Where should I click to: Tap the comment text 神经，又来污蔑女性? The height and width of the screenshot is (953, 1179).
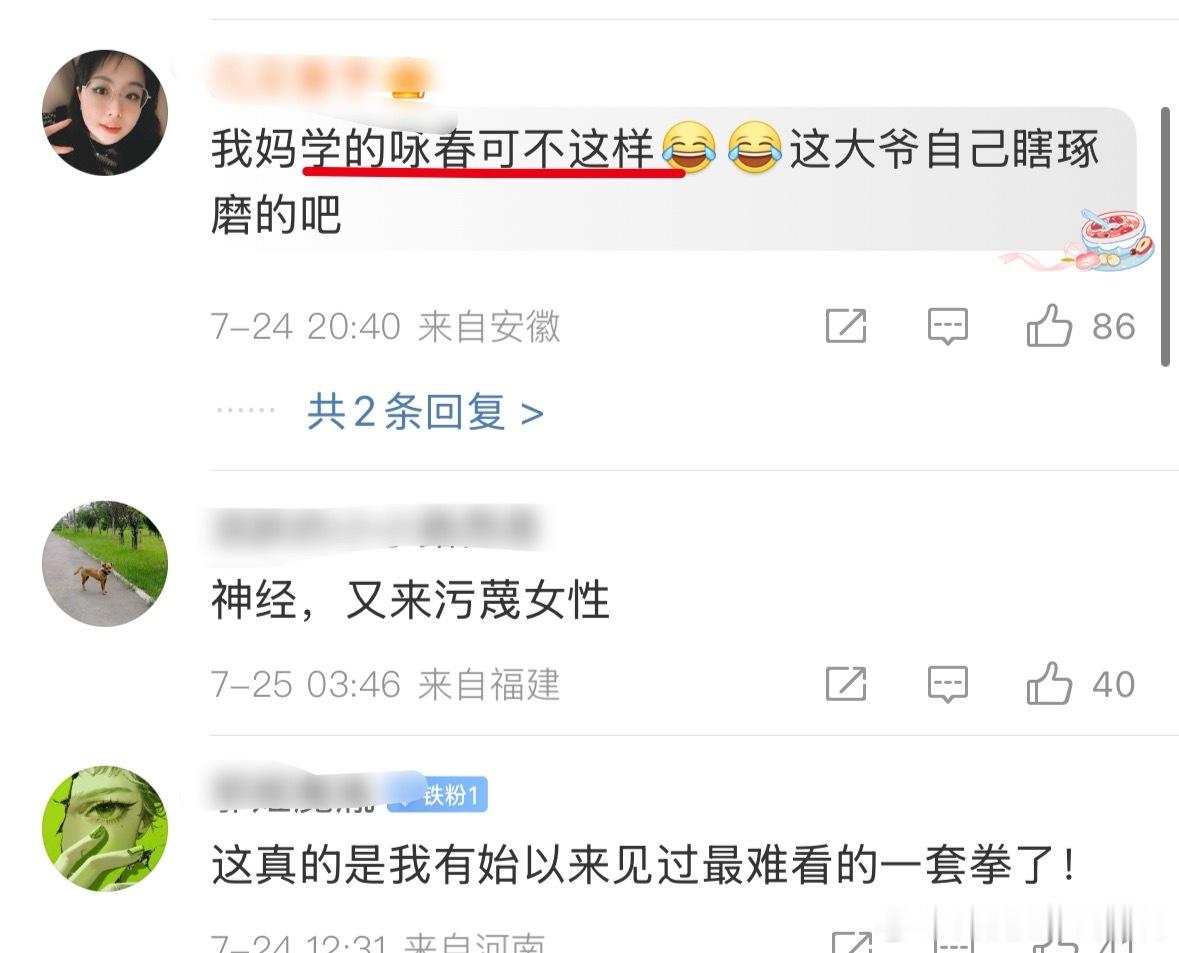click(x=411, y=600)
